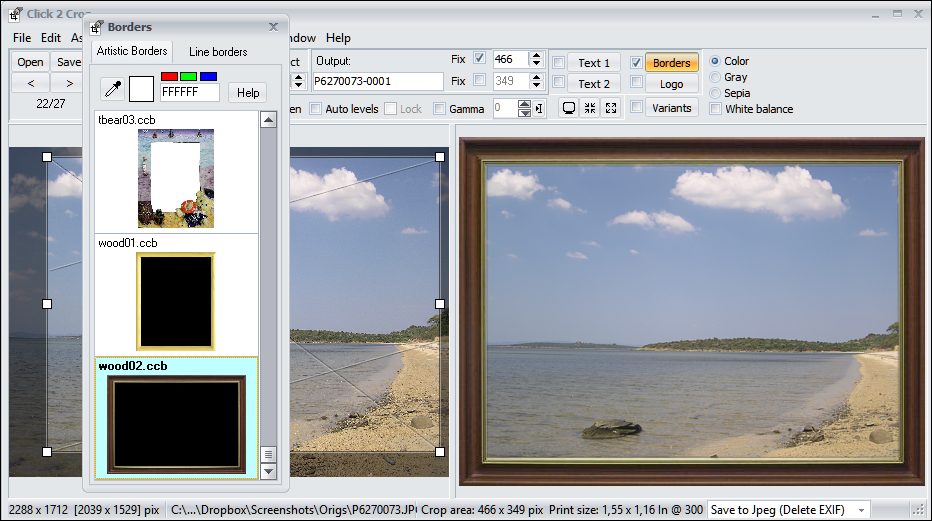Click the bottom-right crop handle

click(440, 452)
